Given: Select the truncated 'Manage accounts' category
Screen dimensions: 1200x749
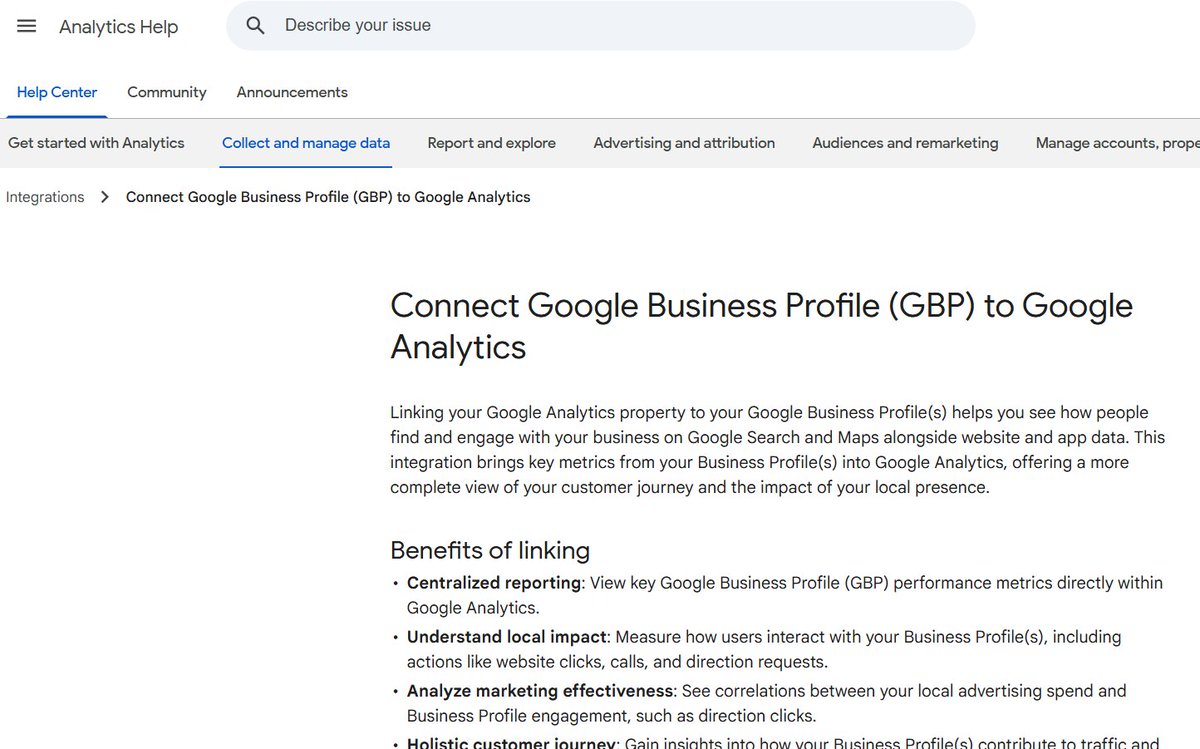Looking at the screenshot, I should pos(1117,143).
